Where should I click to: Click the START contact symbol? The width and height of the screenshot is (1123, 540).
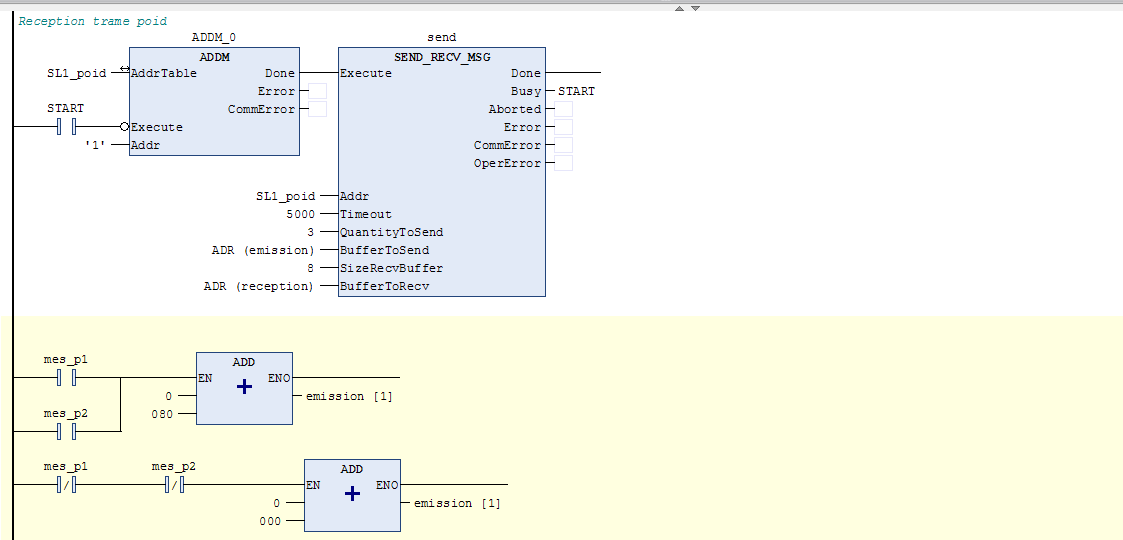coord(67,127)
